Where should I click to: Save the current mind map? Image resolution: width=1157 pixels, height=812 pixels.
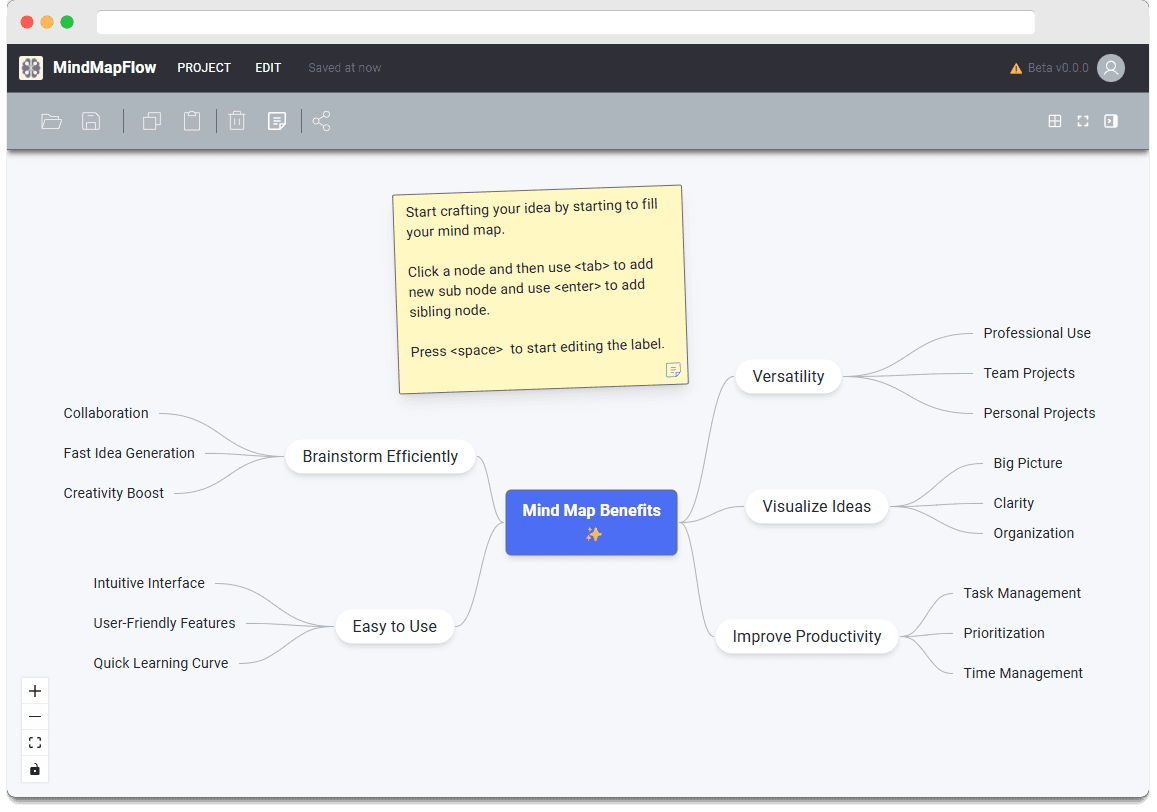click(90, 121)
